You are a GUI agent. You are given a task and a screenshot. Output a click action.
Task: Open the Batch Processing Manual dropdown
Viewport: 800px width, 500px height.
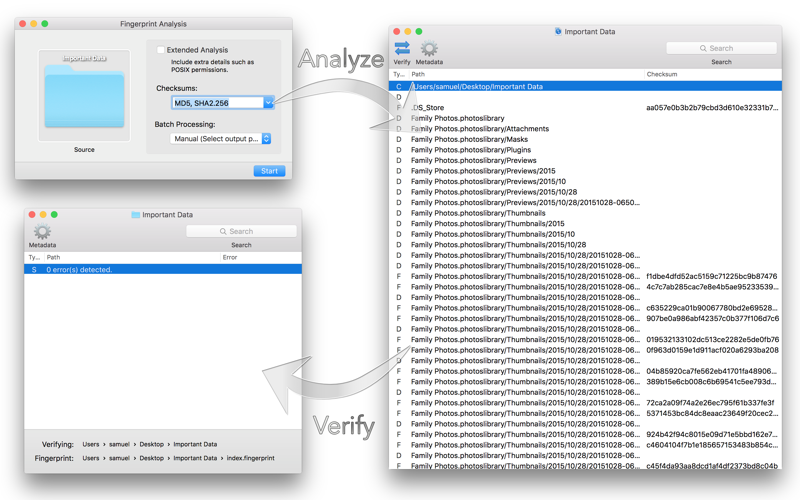[220, 139]
